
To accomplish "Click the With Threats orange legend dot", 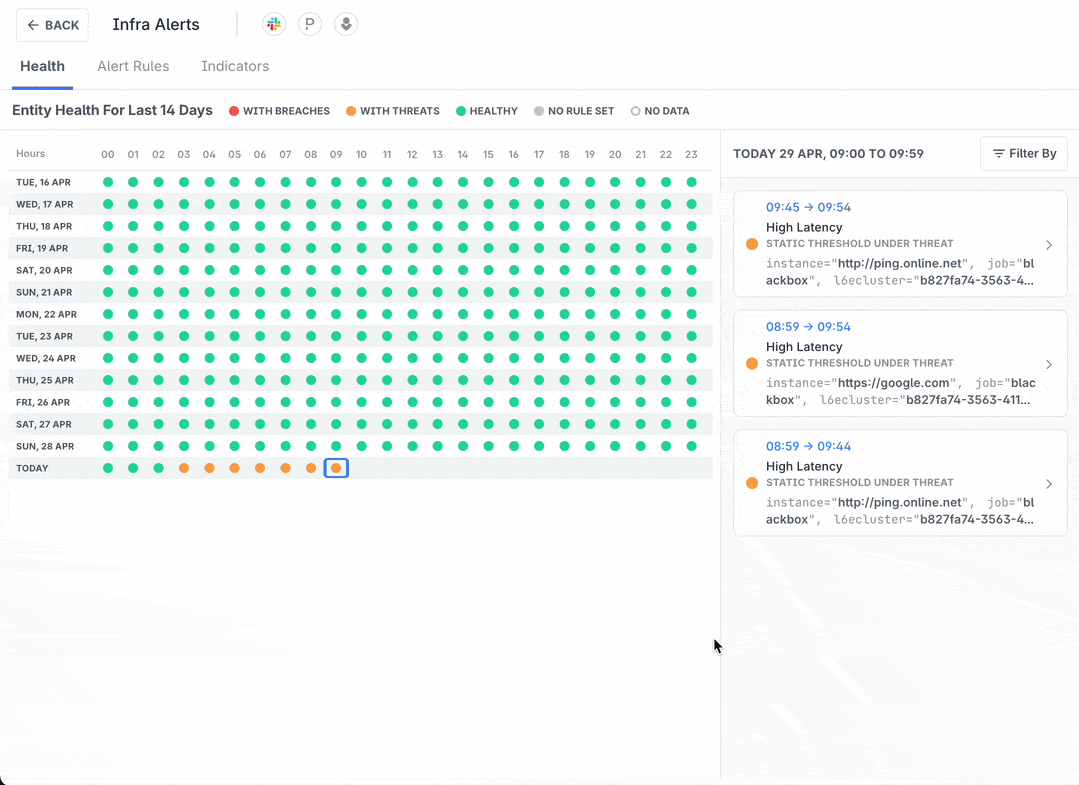I will coord(351,111).
